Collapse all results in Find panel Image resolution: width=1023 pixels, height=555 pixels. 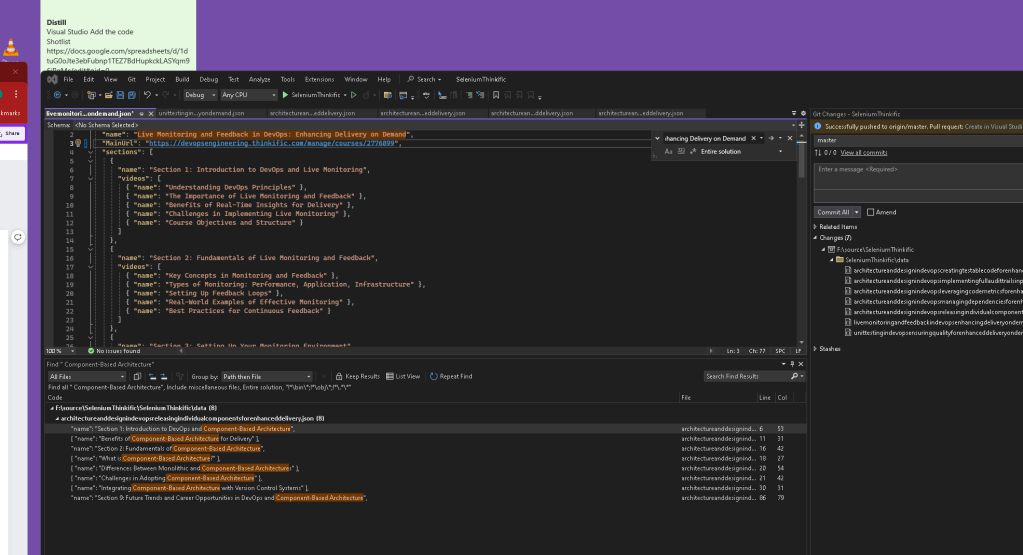(x=152, y=376)
